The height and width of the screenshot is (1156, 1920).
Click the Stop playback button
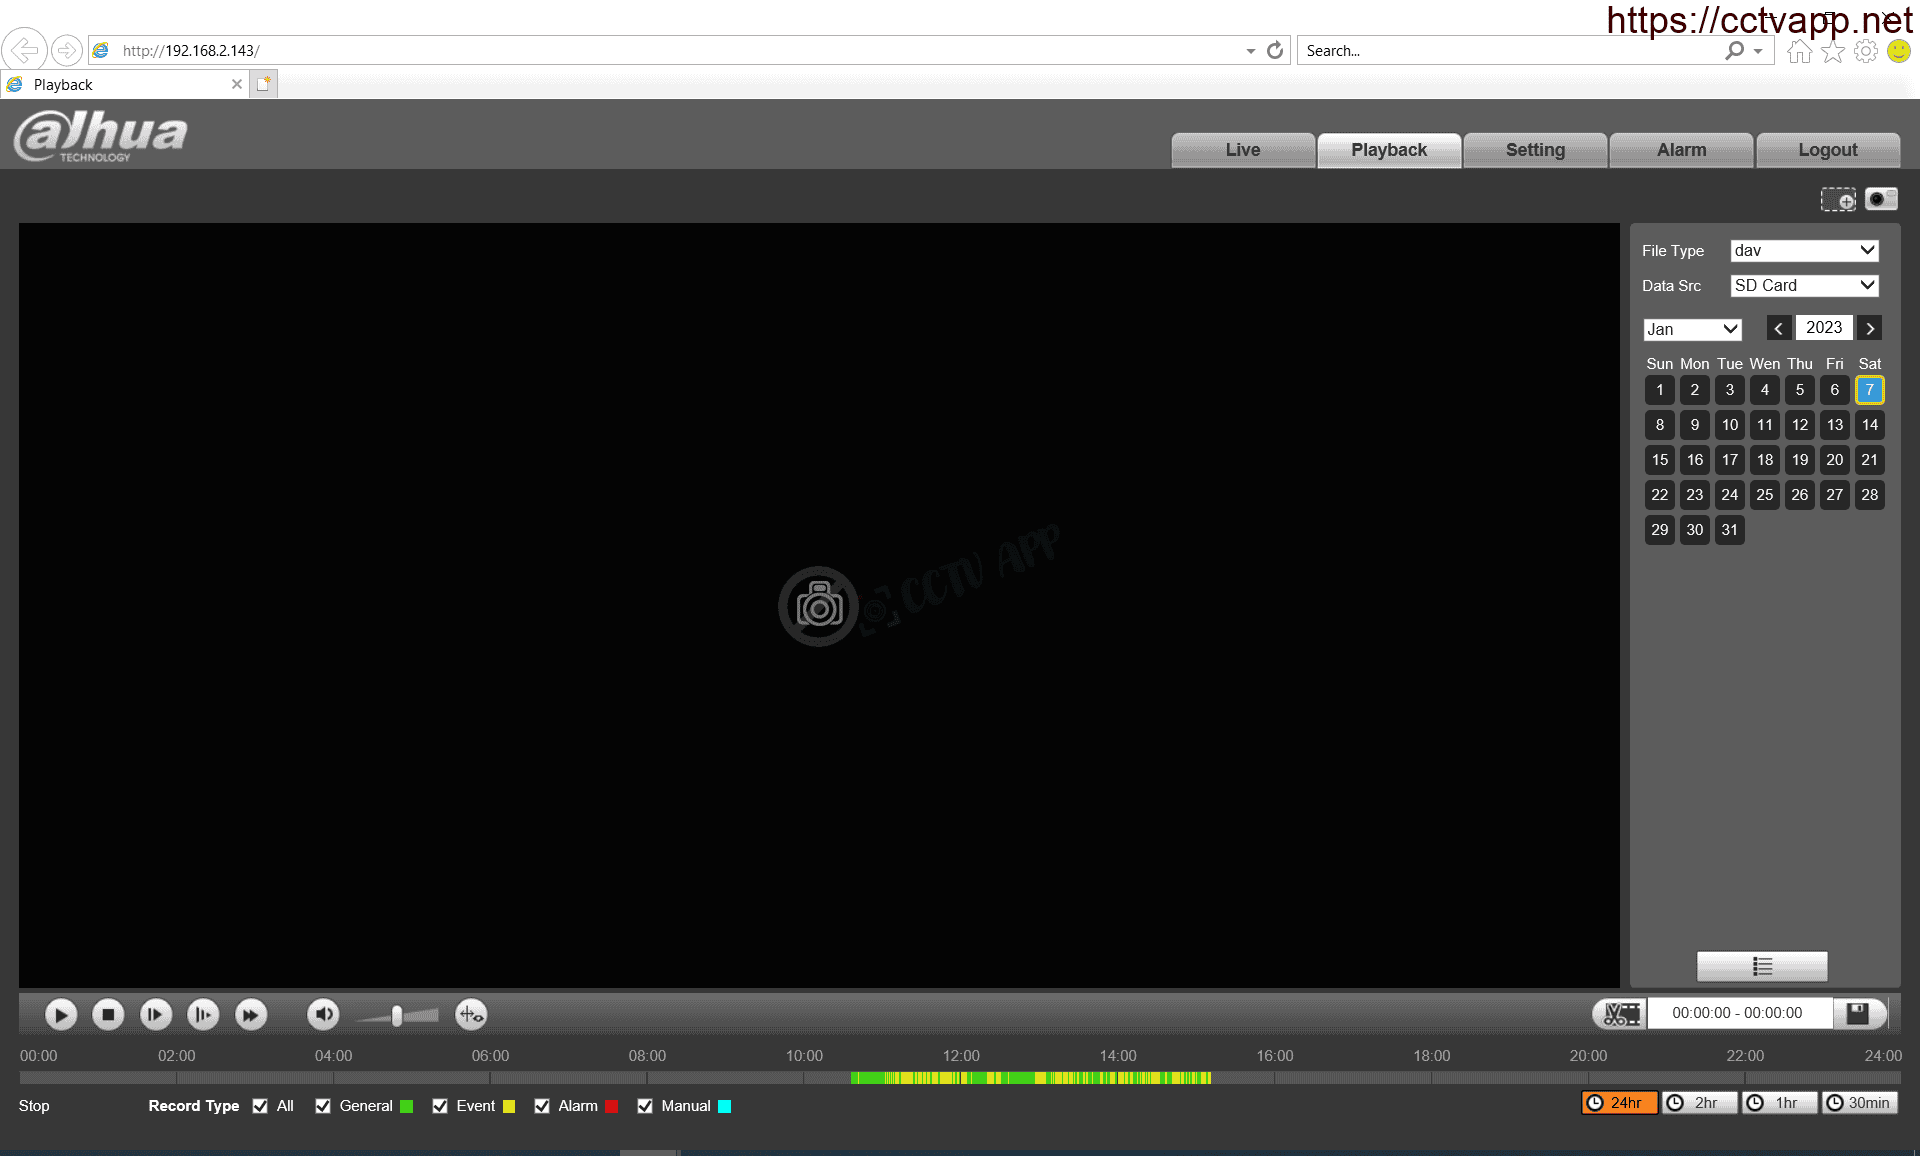(108, 1015)
